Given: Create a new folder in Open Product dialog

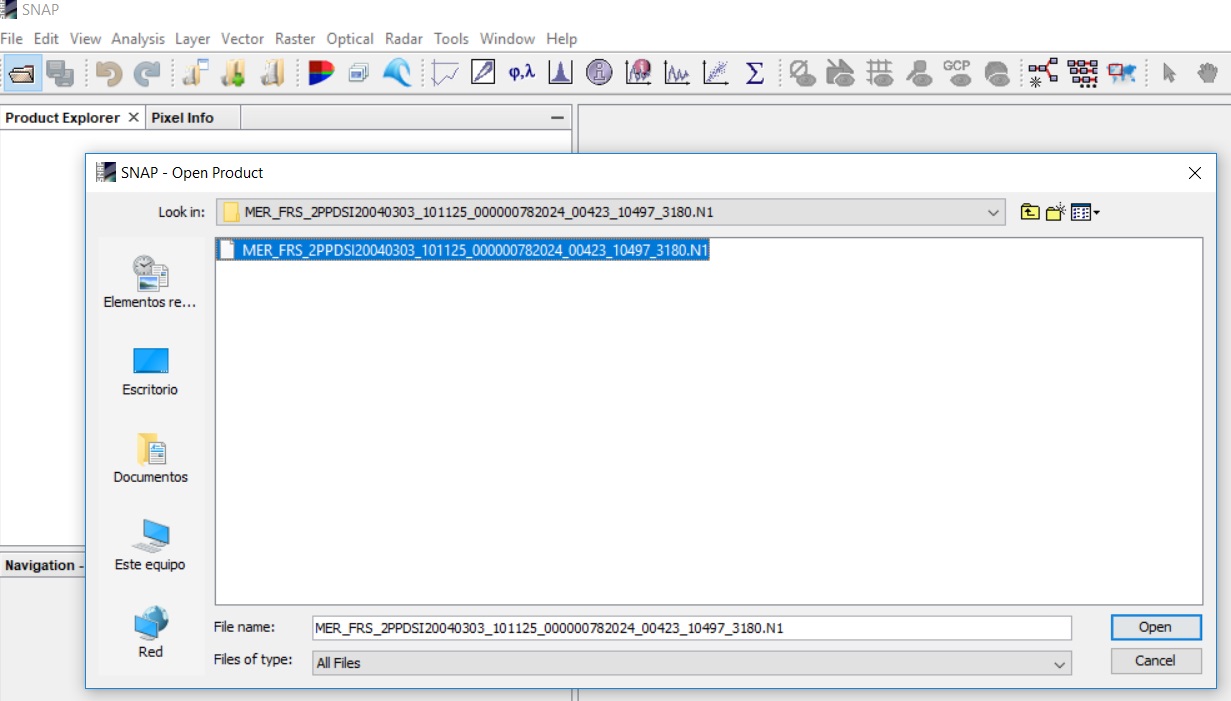Looking at the screenshot, I should point(1055,212).
